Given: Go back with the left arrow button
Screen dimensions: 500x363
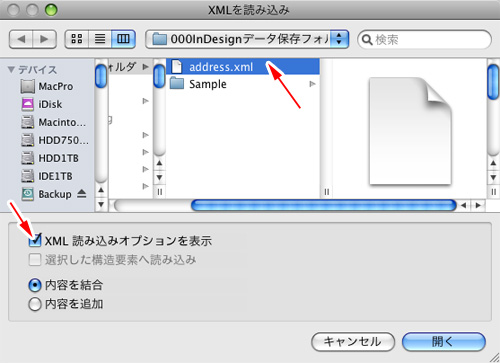Looking at the screenshot, I should (x=21, y=39).
